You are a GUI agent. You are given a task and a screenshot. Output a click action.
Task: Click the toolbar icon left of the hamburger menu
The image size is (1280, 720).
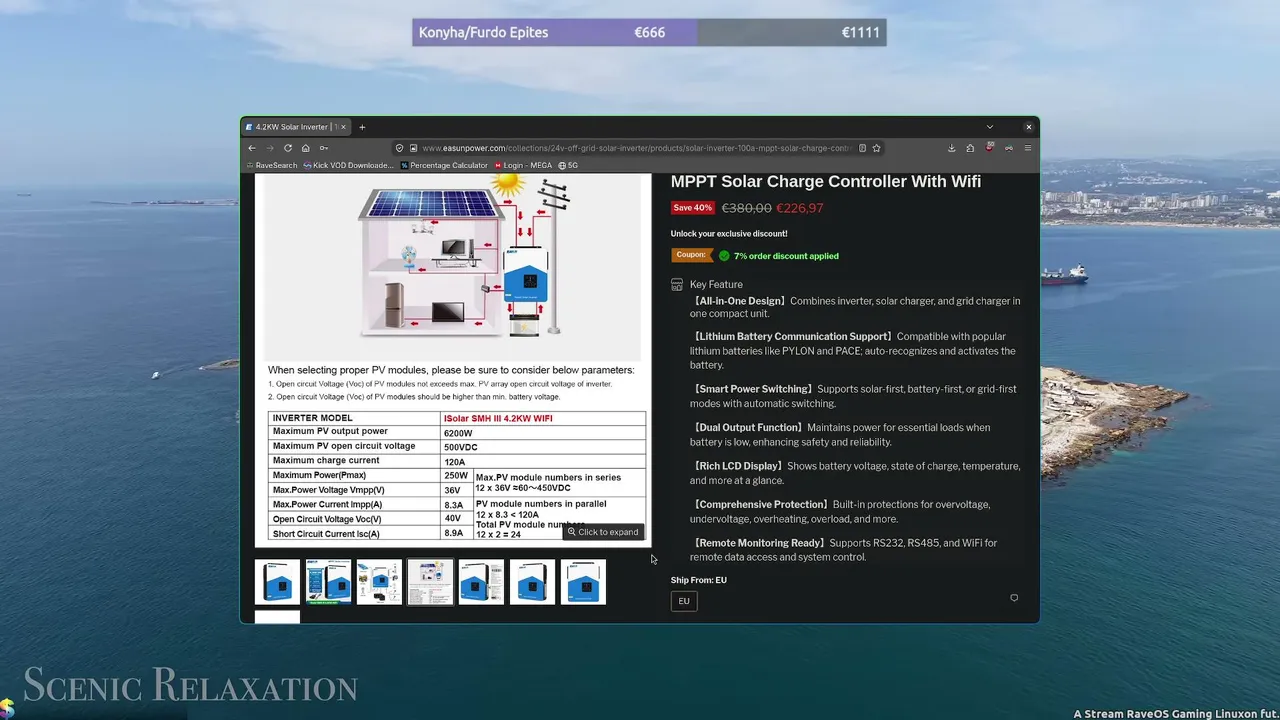tap(1009, 148)
